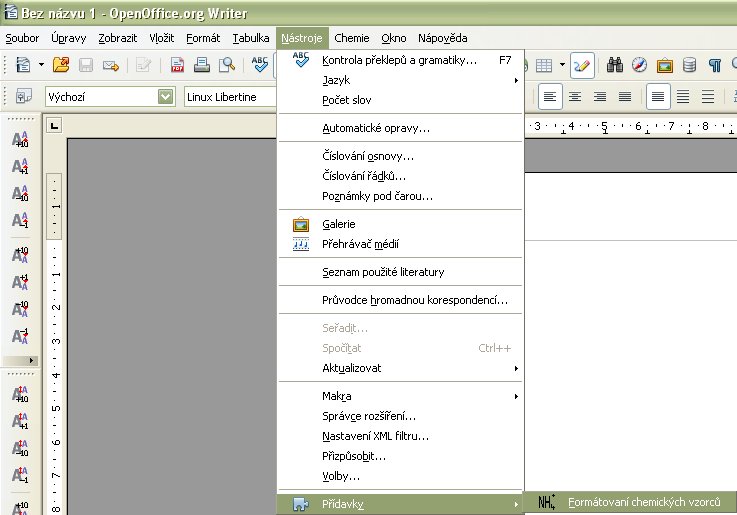
Task: Toggle align left paragraph button
Action: coord(550,97)
